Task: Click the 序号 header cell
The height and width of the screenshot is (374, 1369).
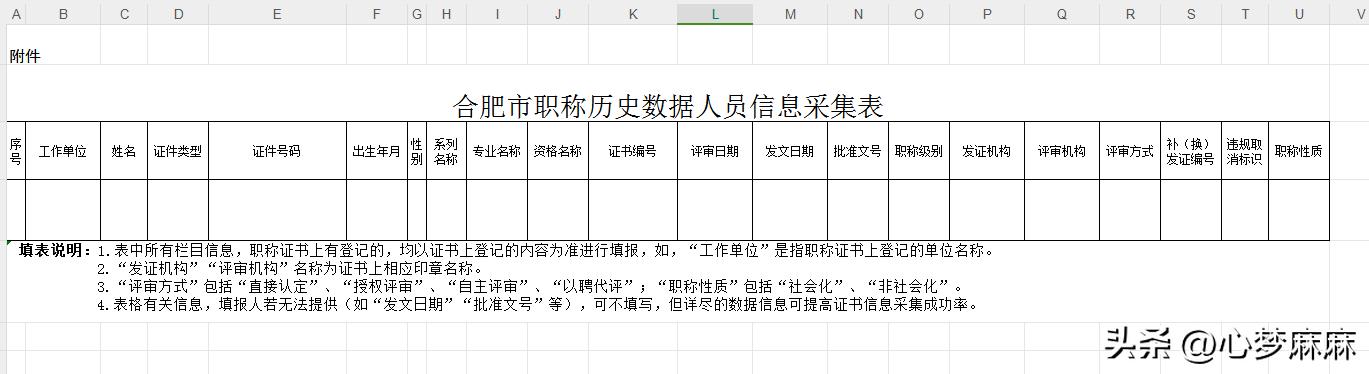Action: [16, 151]
